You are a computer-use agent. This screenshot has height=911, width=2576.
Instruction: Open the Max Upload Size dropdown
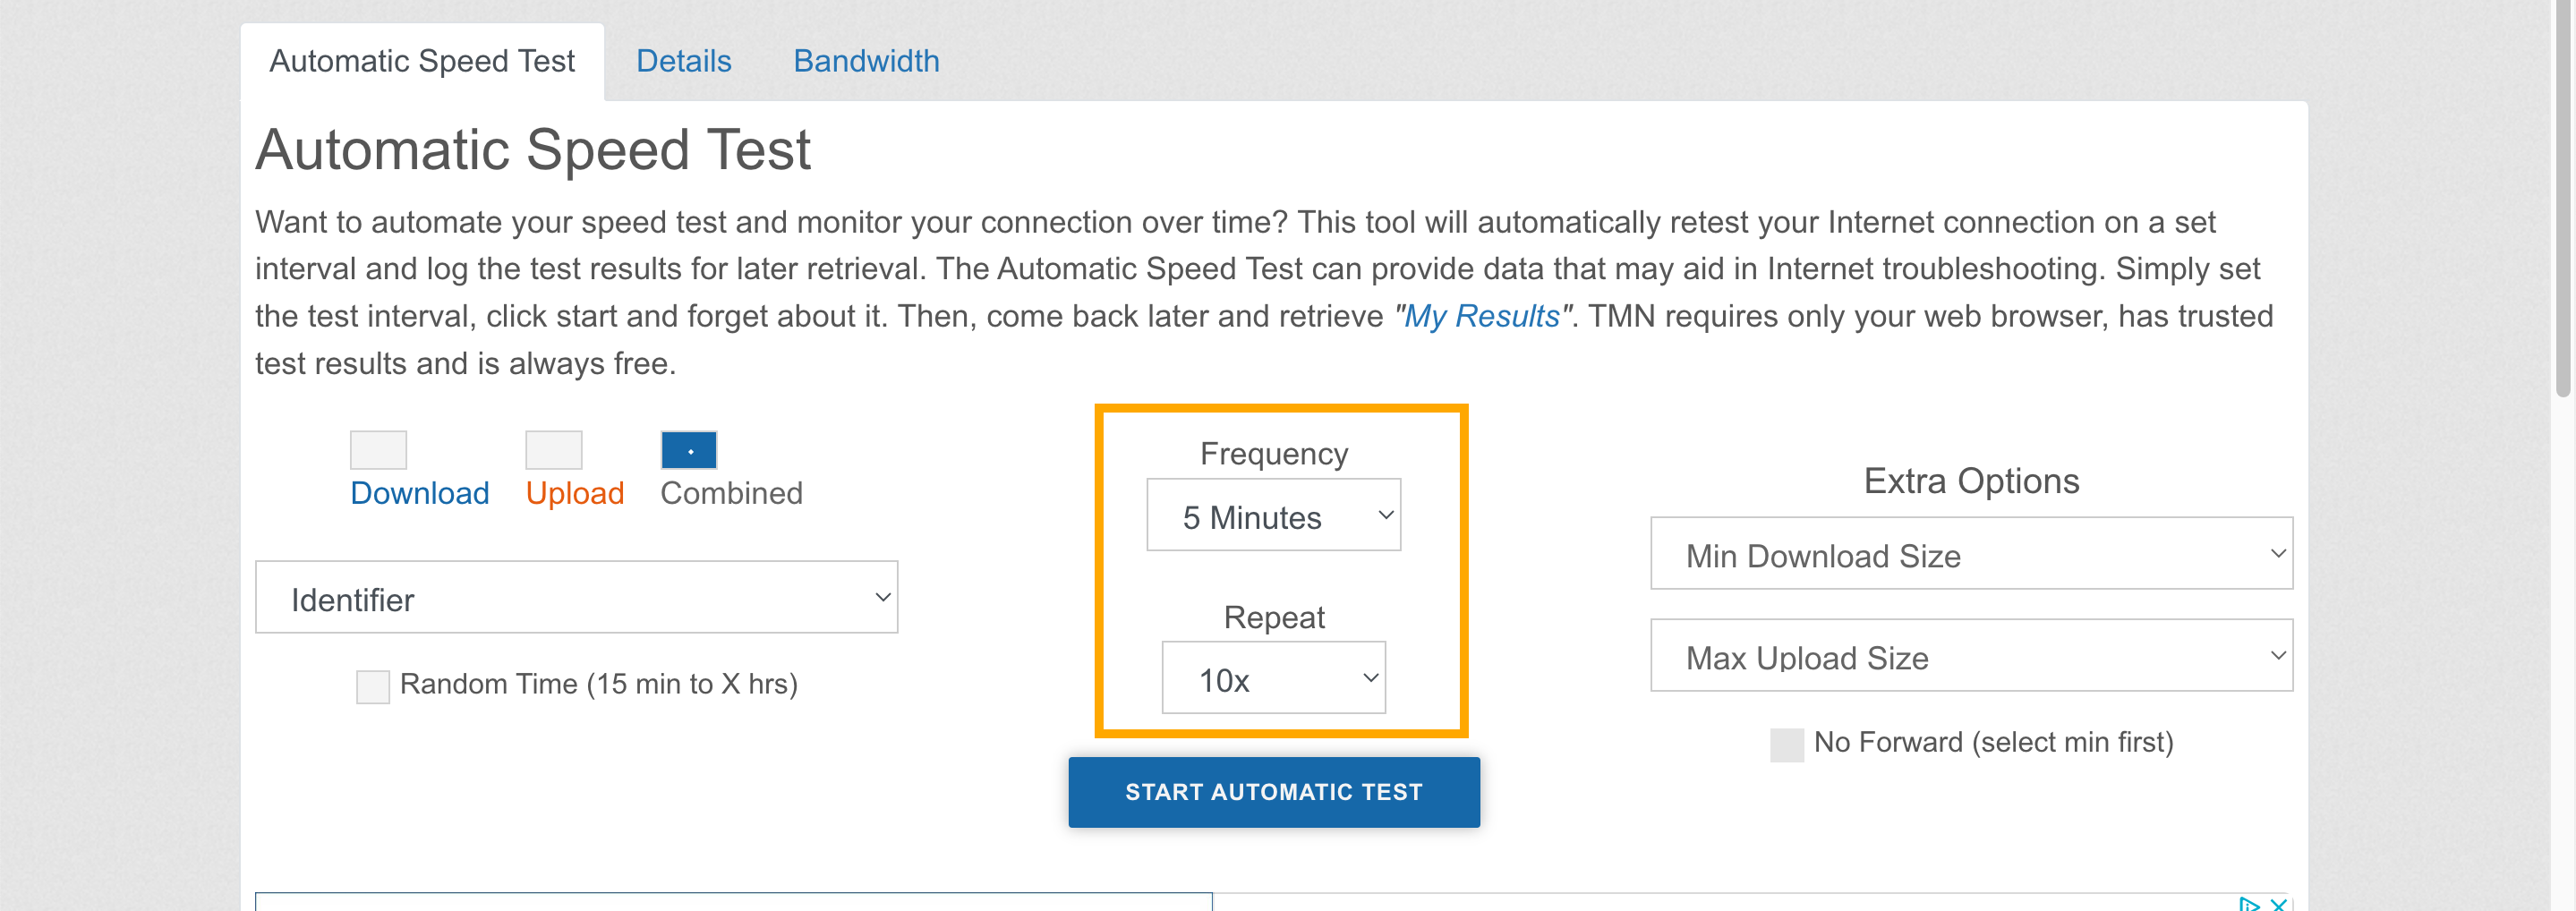[x=1971, y=655]
